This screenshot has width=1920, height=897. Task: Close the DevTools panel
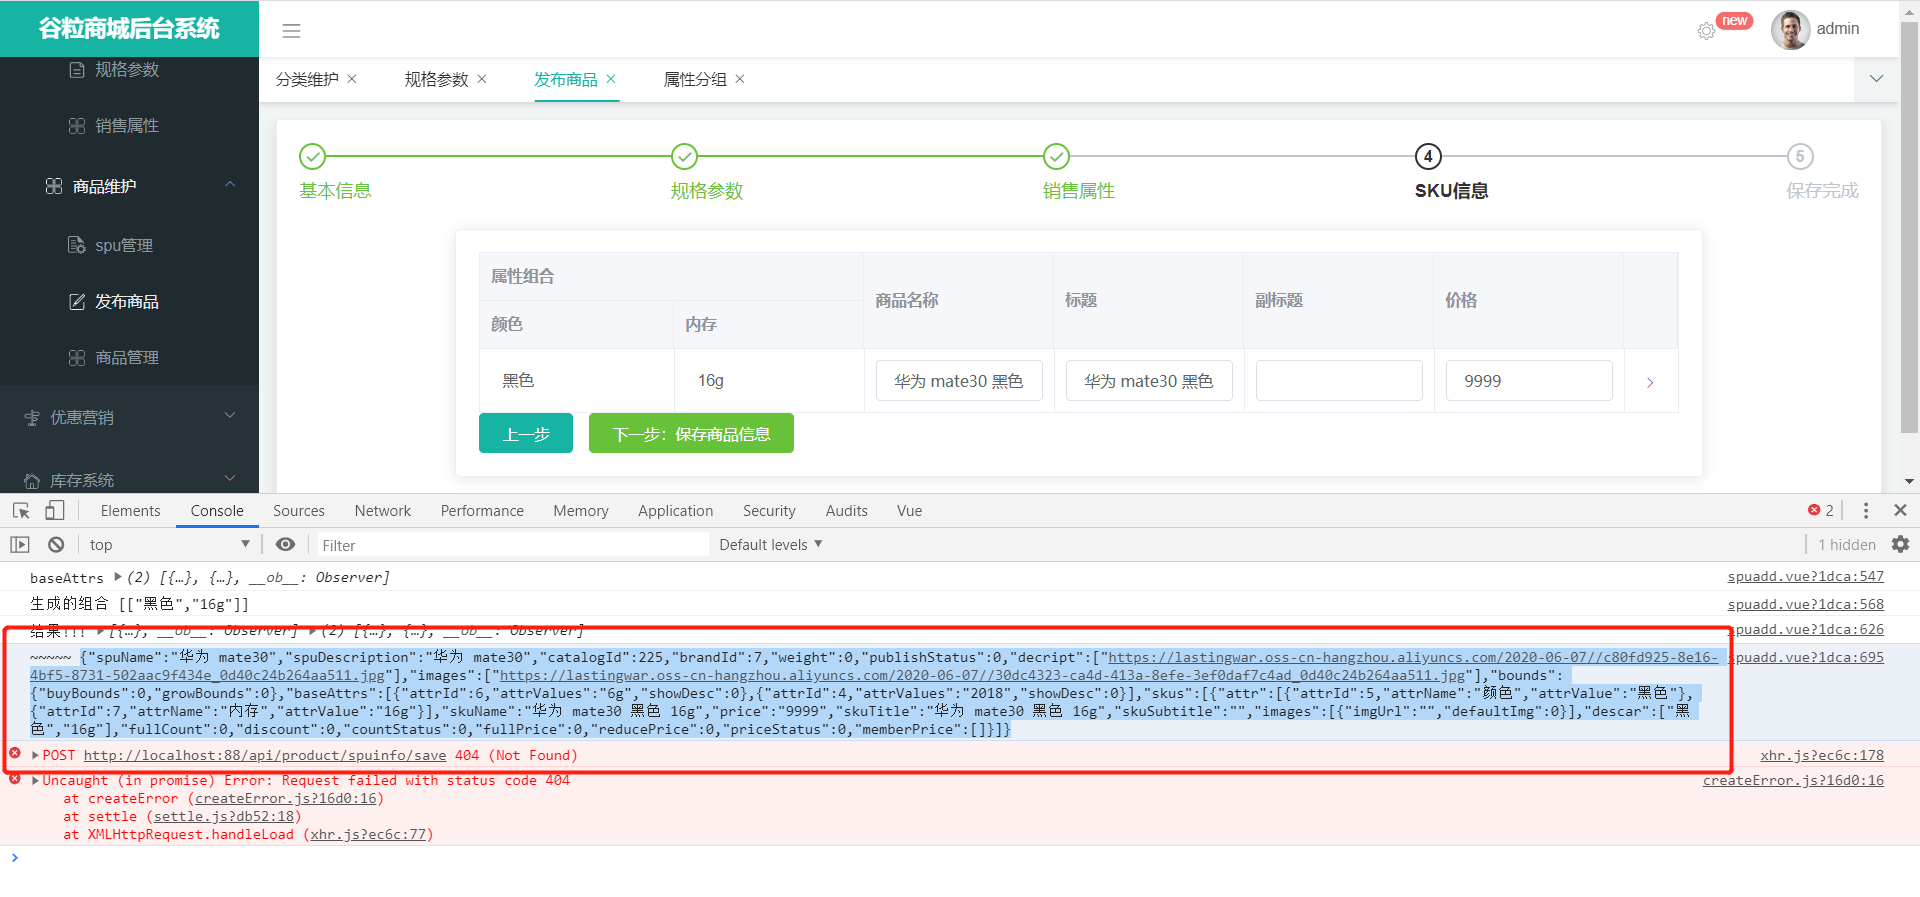coord(1900,510)
